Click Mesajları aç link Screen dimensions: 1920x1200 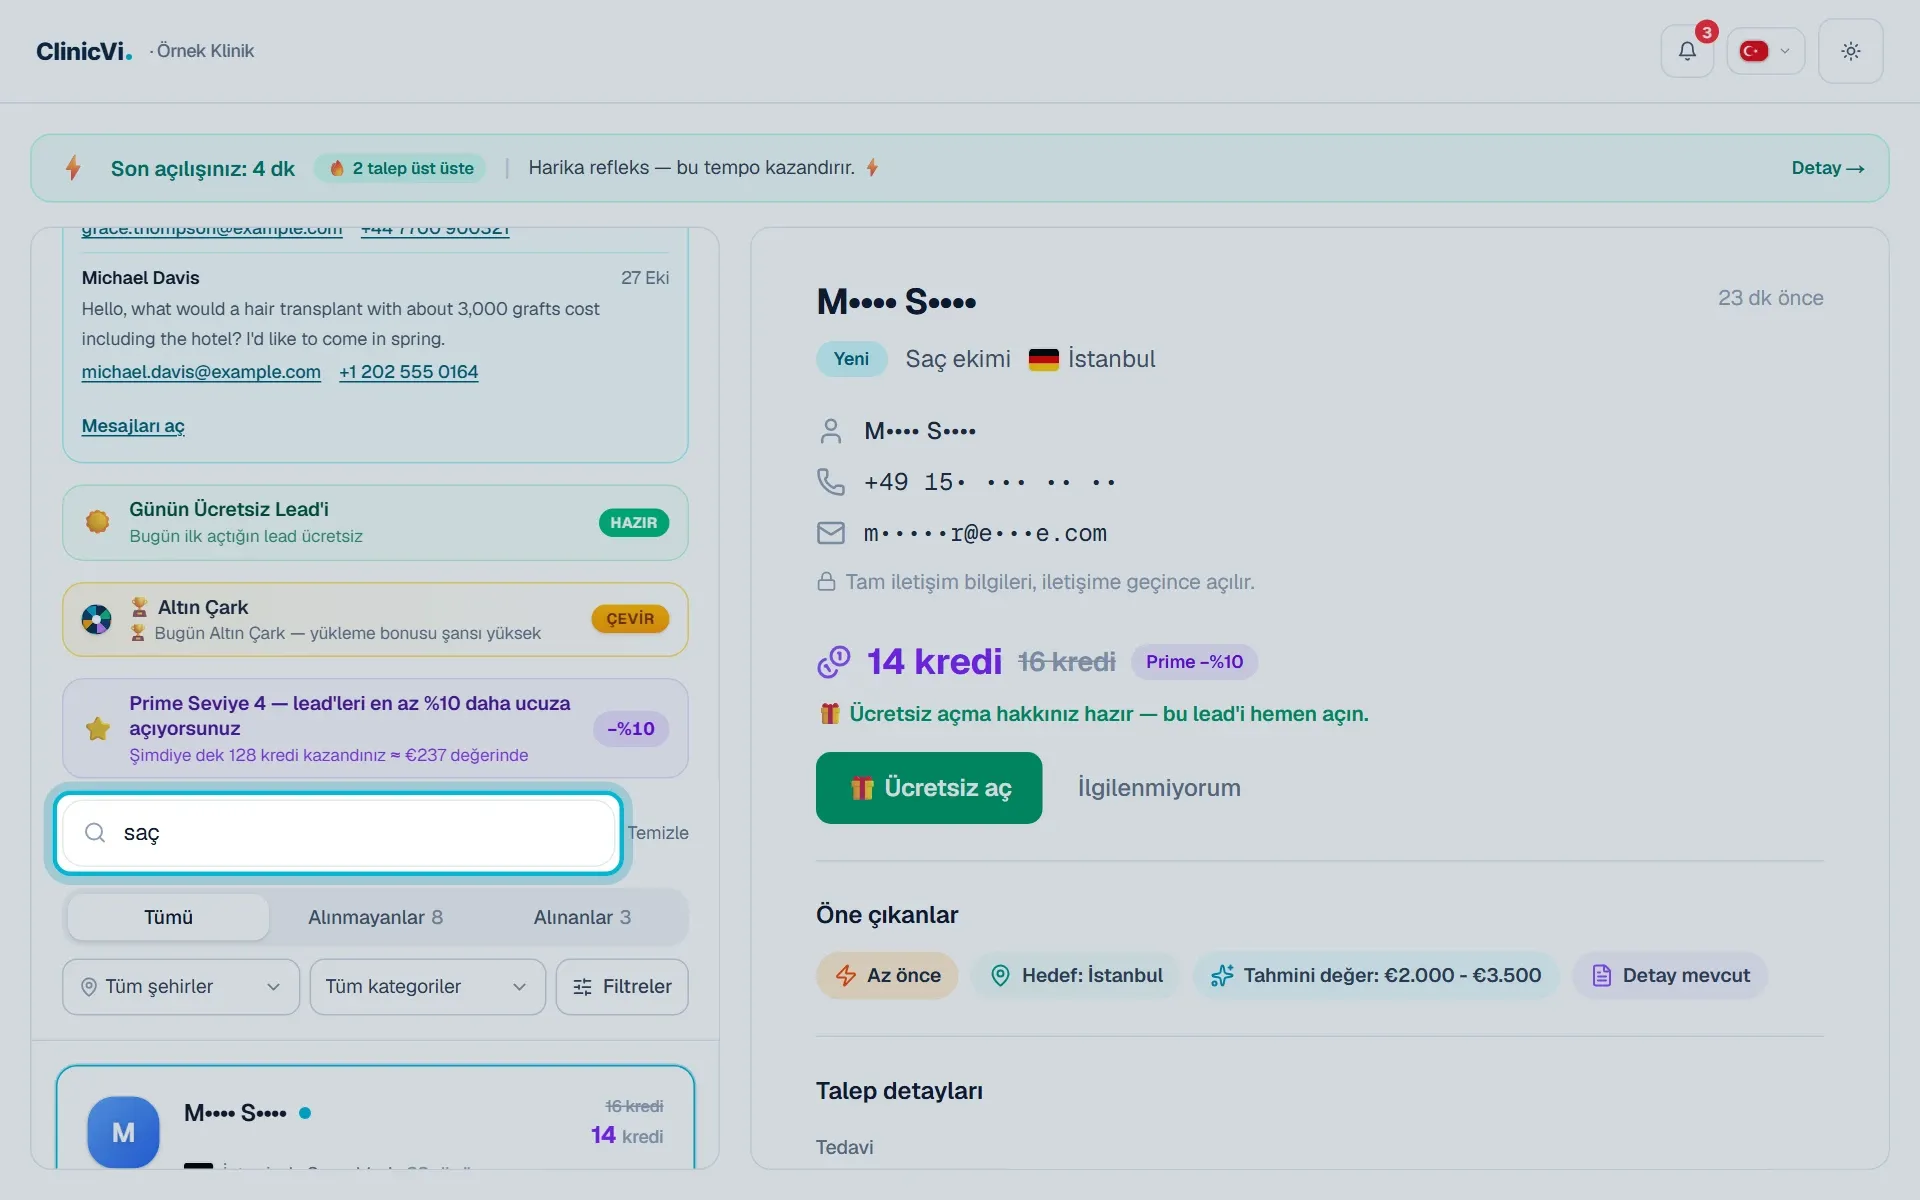click(133, 426)
